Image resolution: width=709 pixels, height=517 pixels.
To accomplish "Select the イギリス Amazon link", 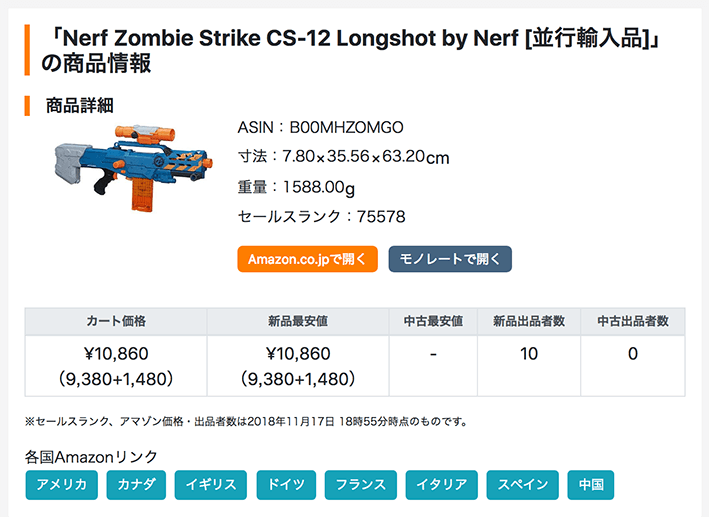I will point(211,485).
